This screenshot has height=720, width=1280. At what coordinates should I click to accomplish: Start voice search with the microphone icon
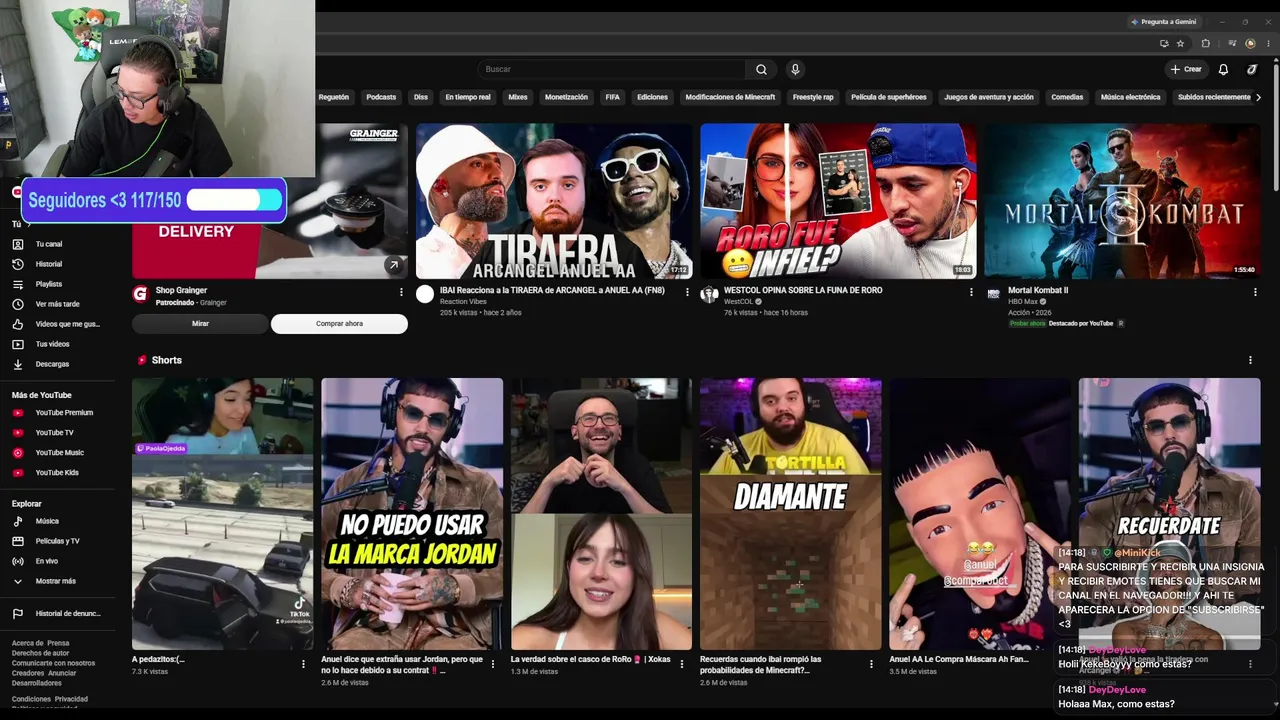pyautogui.click(x=795, y=69)
